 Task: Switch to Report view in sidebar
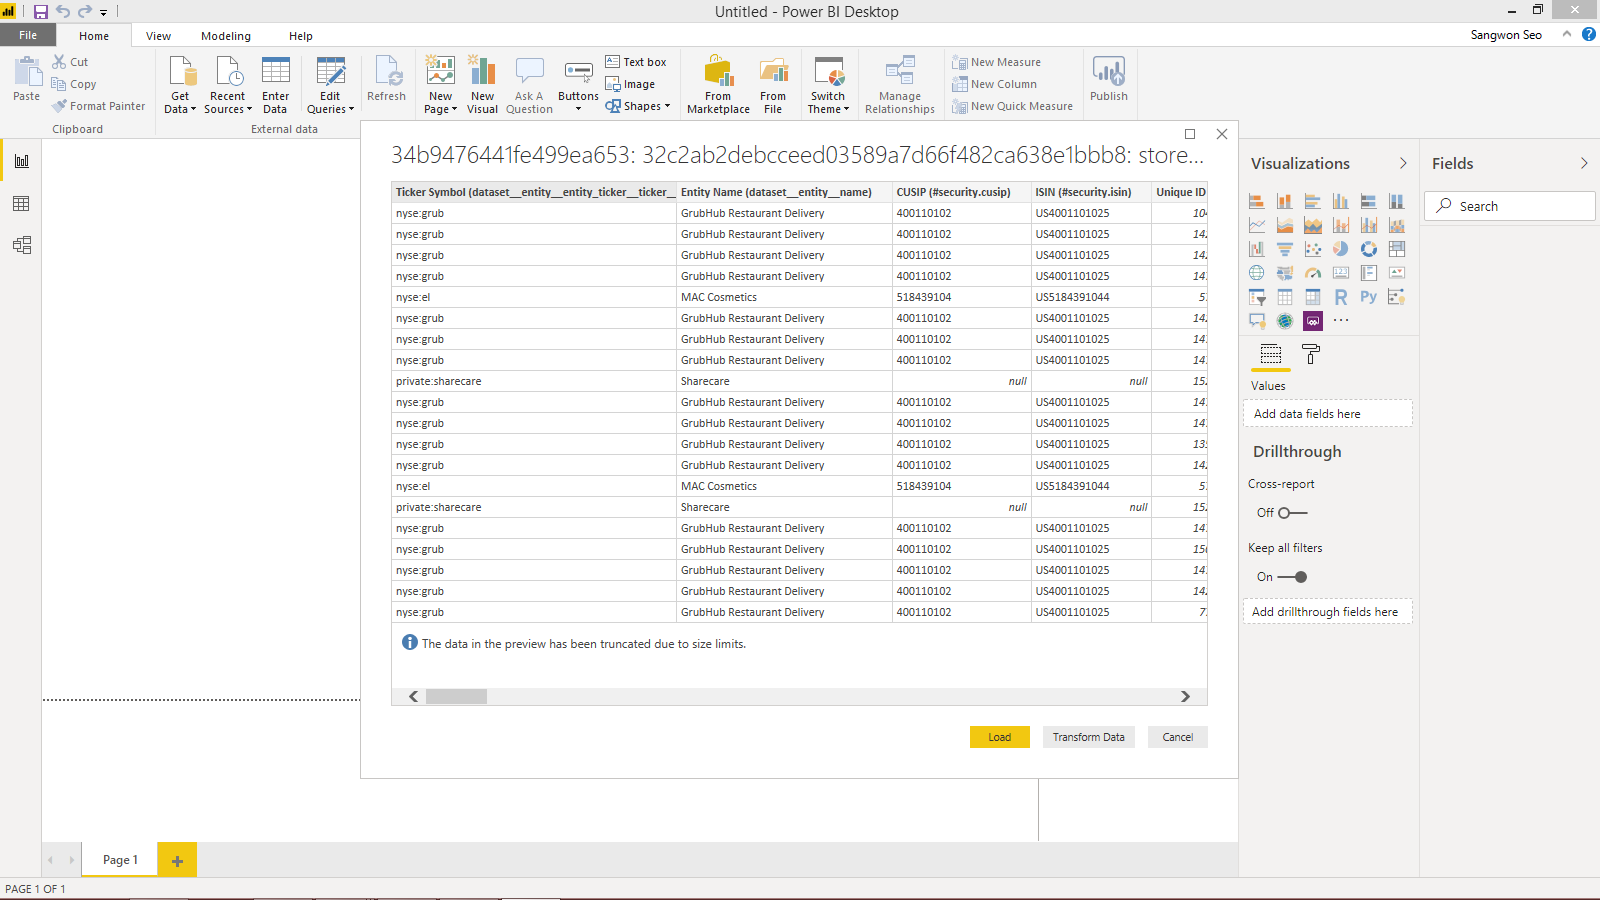pos(21,161)
